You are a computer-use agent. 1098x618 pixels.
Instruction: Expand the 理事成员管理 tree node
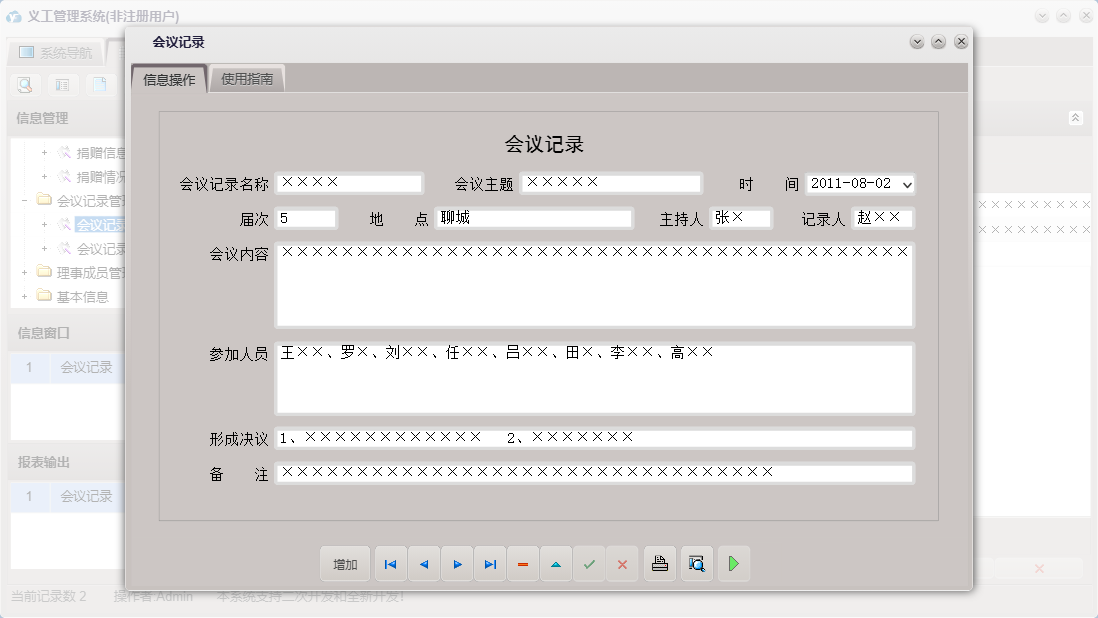pos(22,271)
